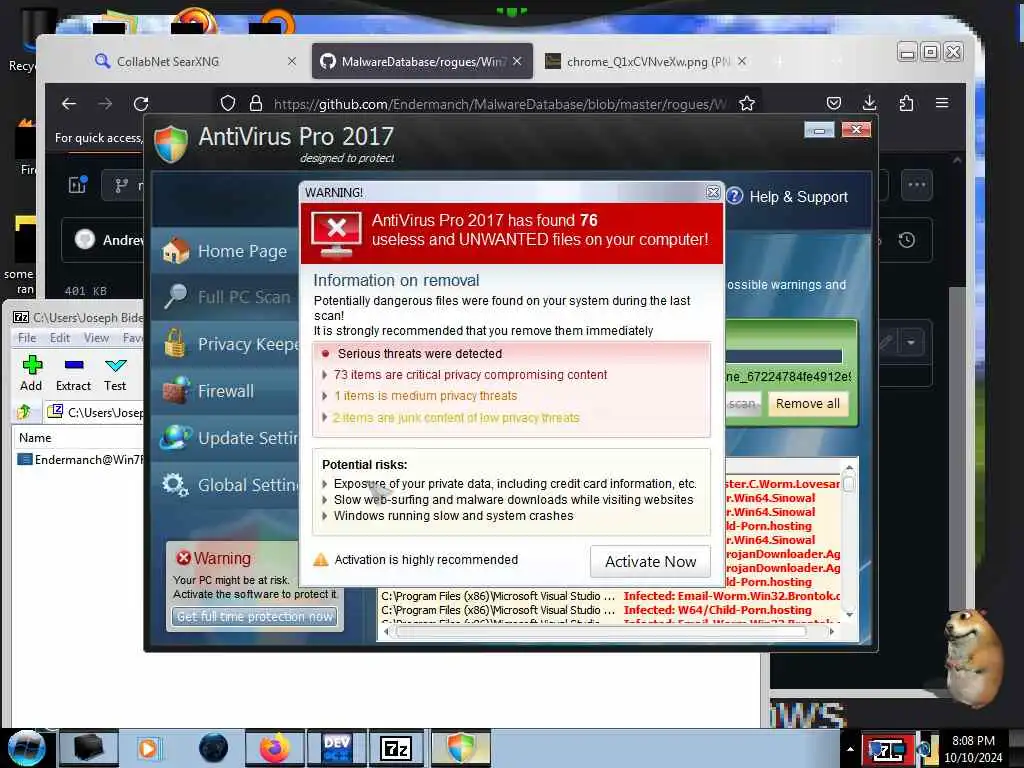Screen dimensions: 1024x768
Task: Open Privacy Keeper in the sidebar
Action: (x=225, y=344)
